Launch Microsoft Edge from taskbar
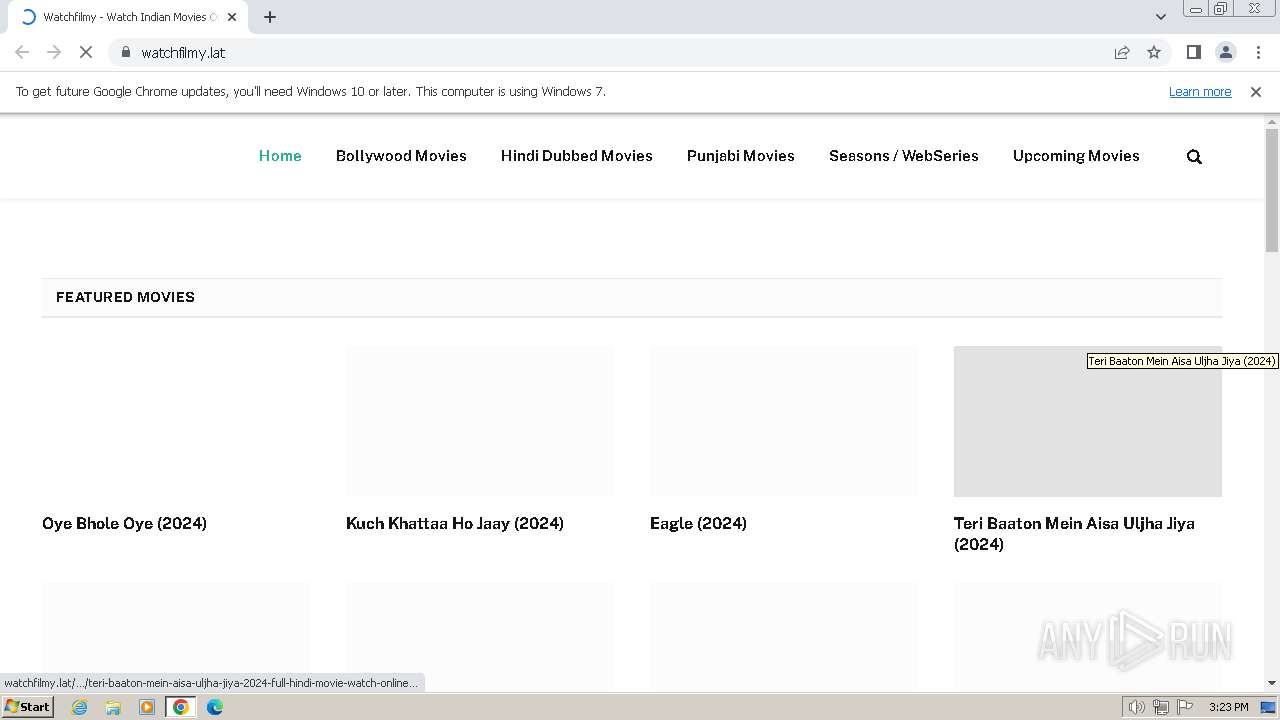This screenshot has width=1280, height=720. point(215,707)
